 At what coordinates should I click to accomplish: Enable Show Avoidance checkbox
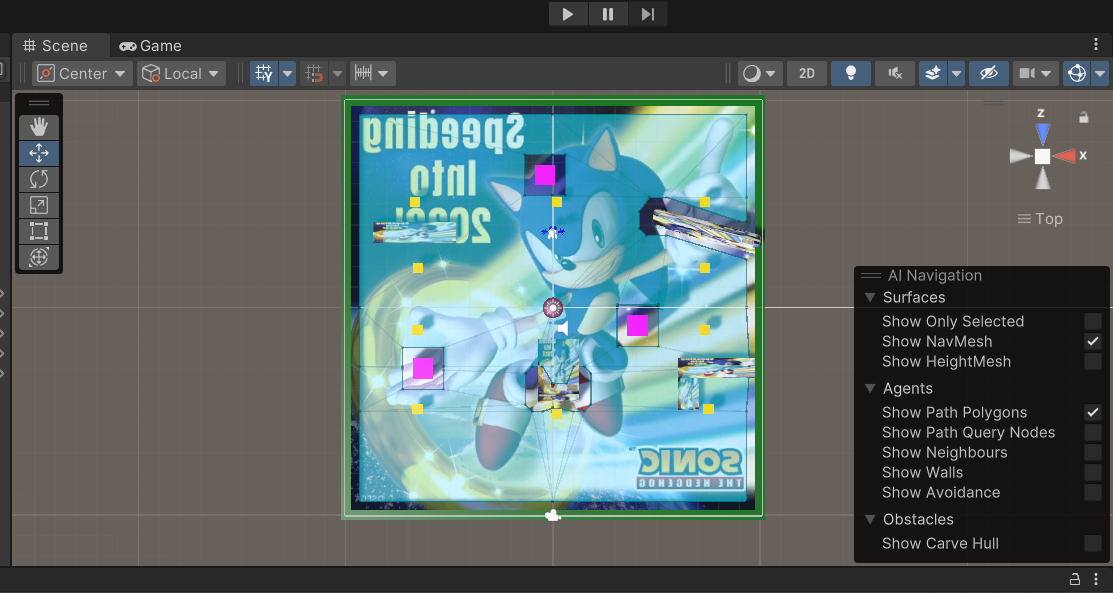point(1093,492)
